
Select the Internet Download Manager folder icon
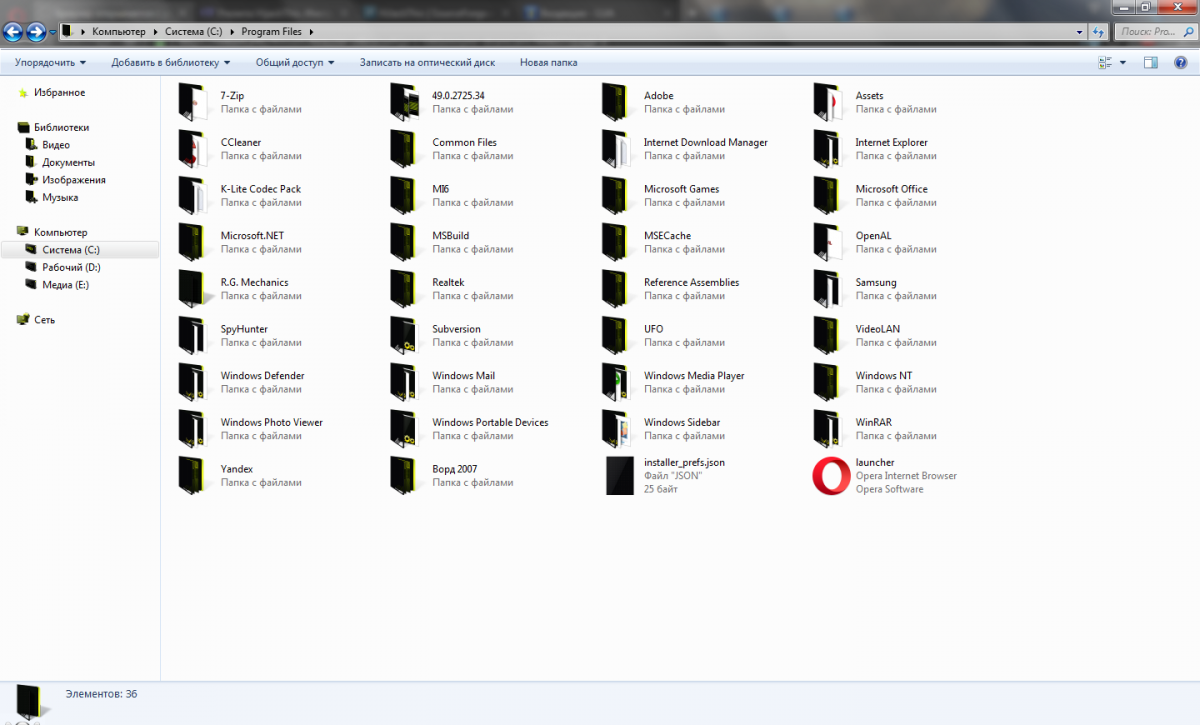[x=615, y=149]
